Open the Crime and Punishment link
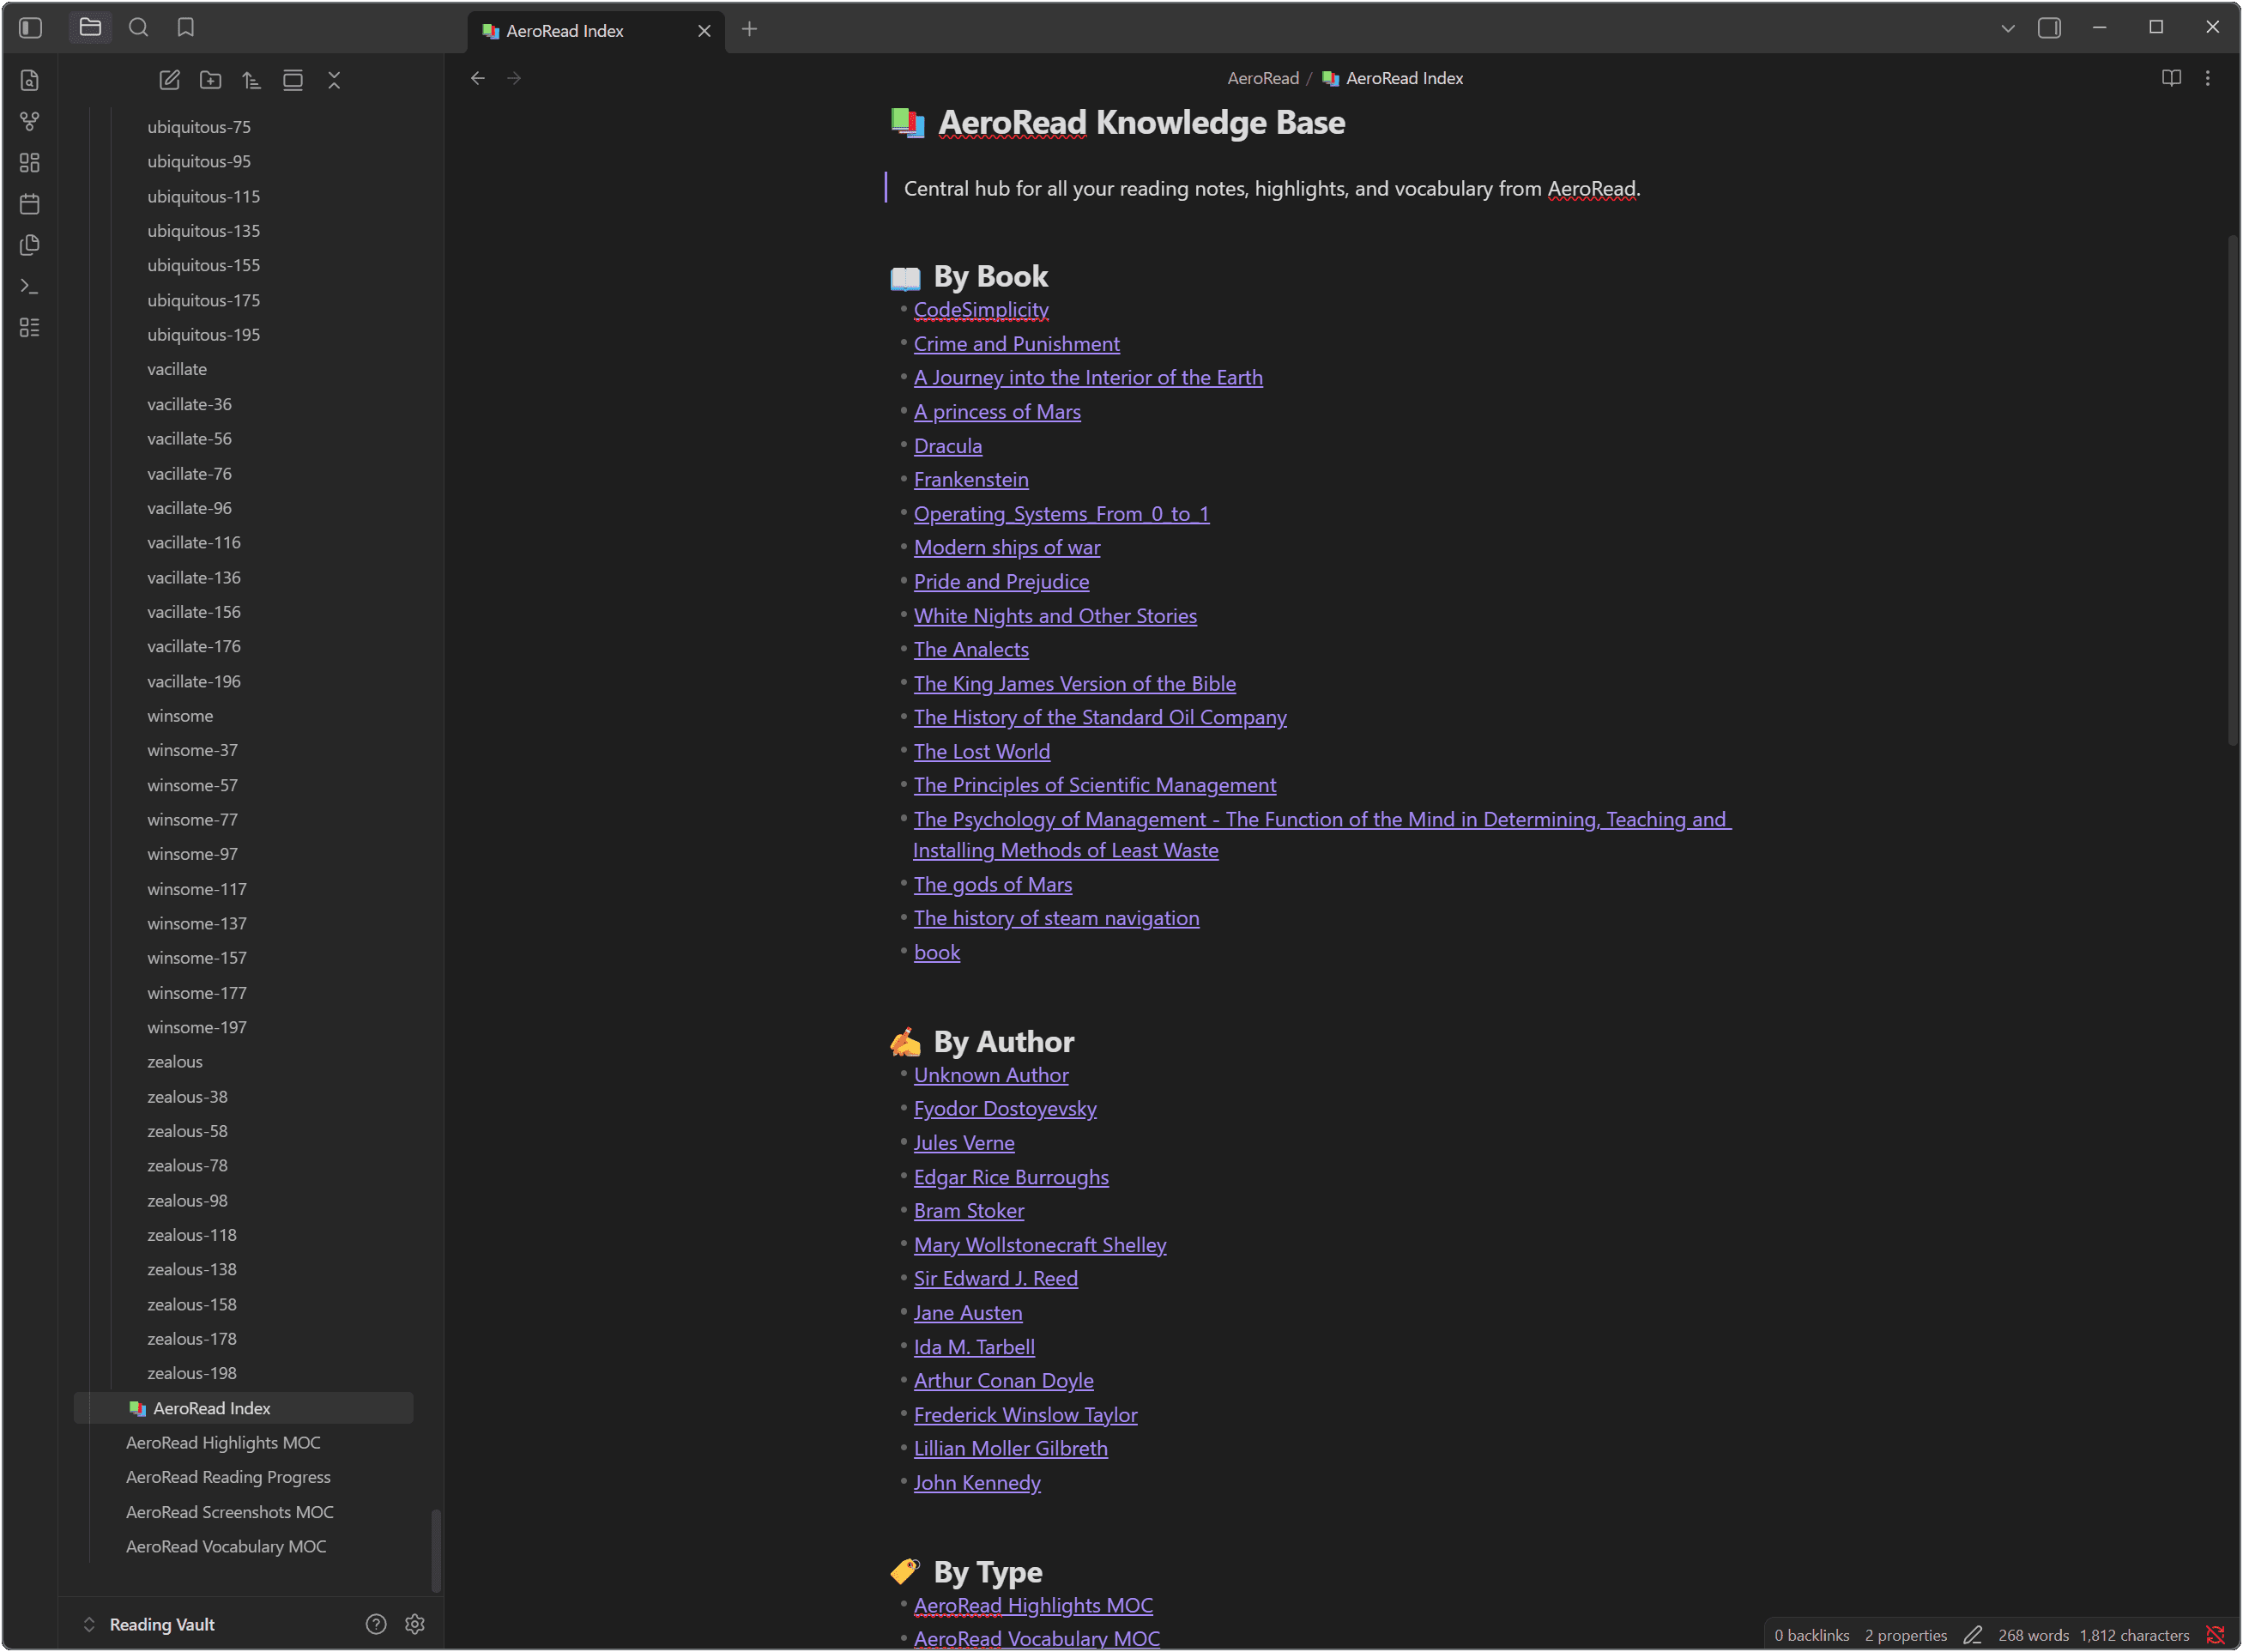The image size is (2243, 1652). click(x=1016, y=344)
